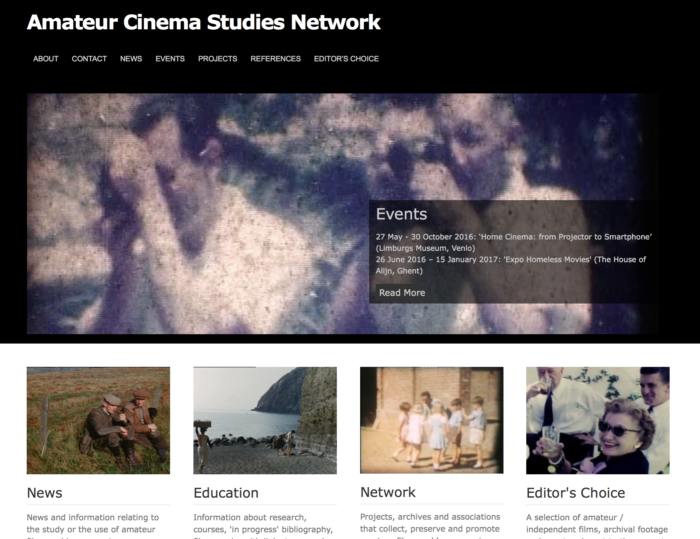Image resolution: width=700 pixels, height=539 pixels.
Task: Click the large vintage film banner image
Action: [x=200, y=215]
